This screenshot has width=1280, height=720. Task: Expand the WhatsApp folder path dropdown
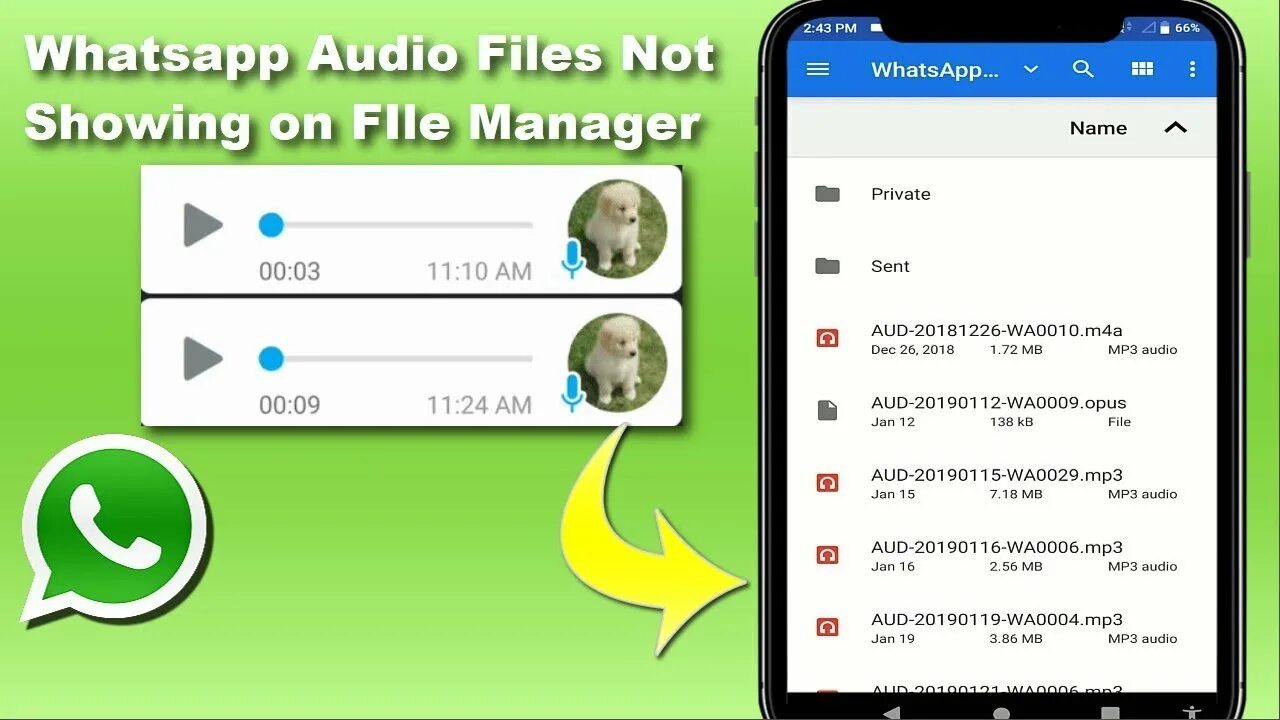[1031, 70]
